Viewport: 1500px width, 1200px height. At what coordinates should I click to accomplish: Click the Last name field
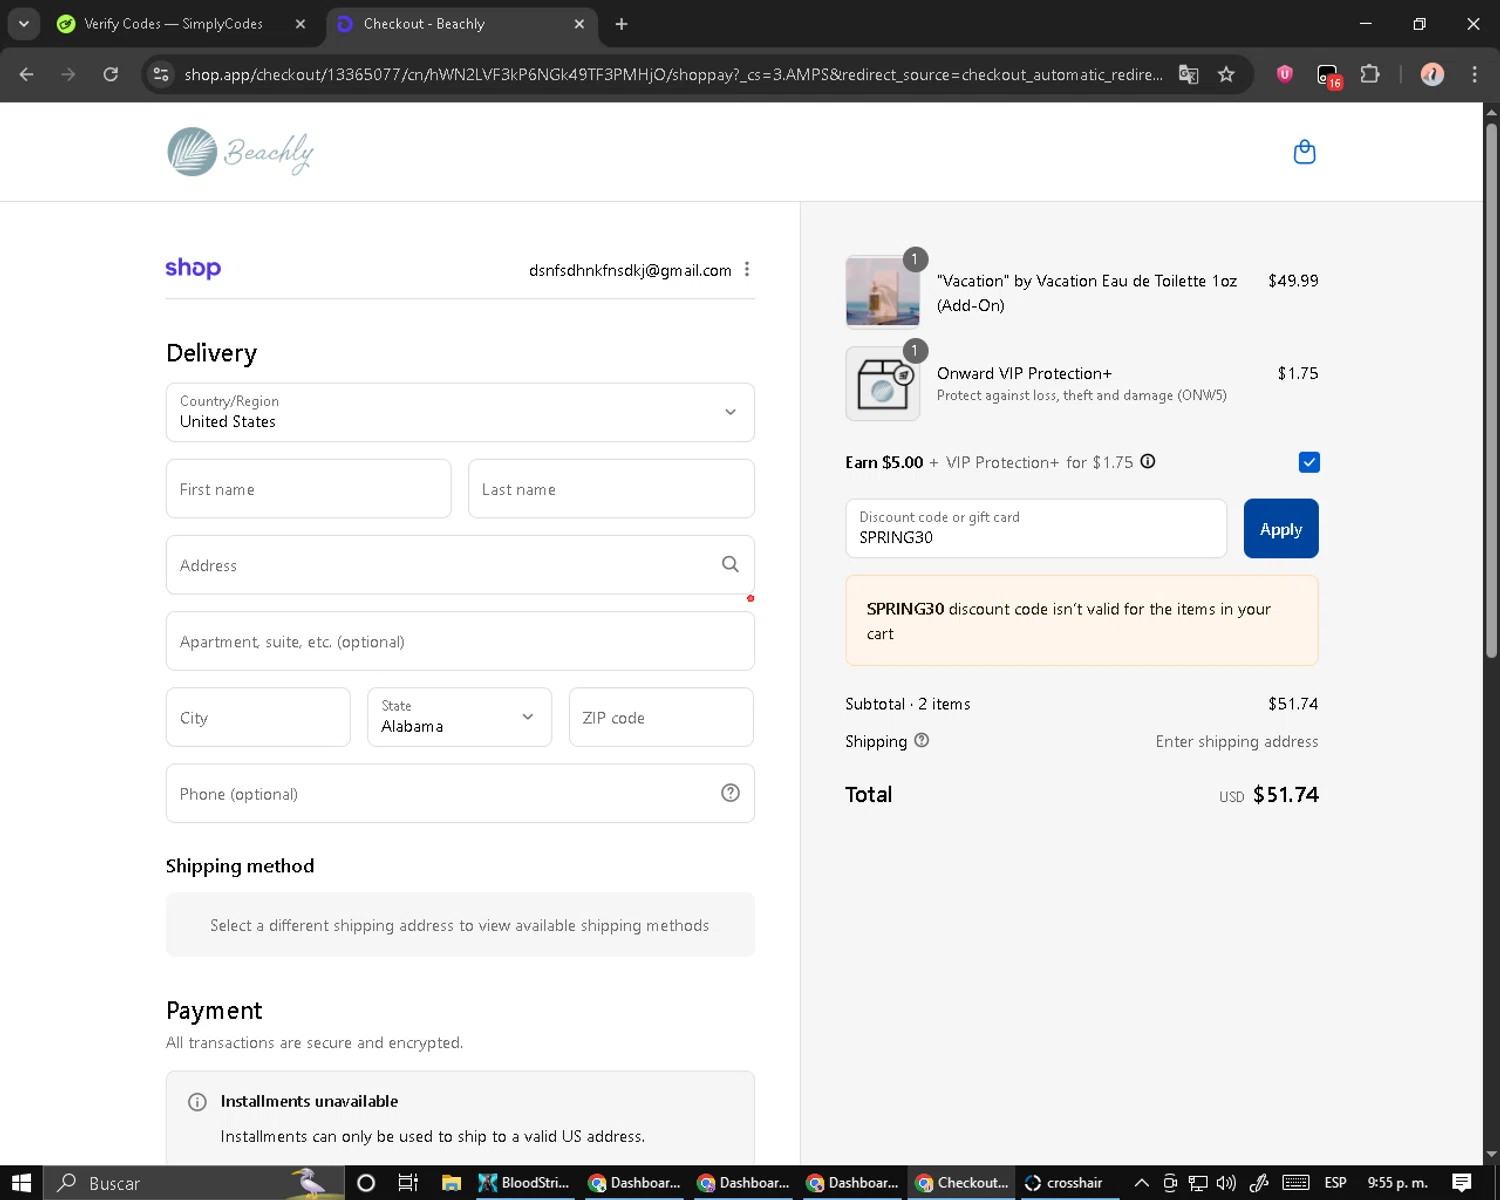pyautogui.click(x=611, y=489)
